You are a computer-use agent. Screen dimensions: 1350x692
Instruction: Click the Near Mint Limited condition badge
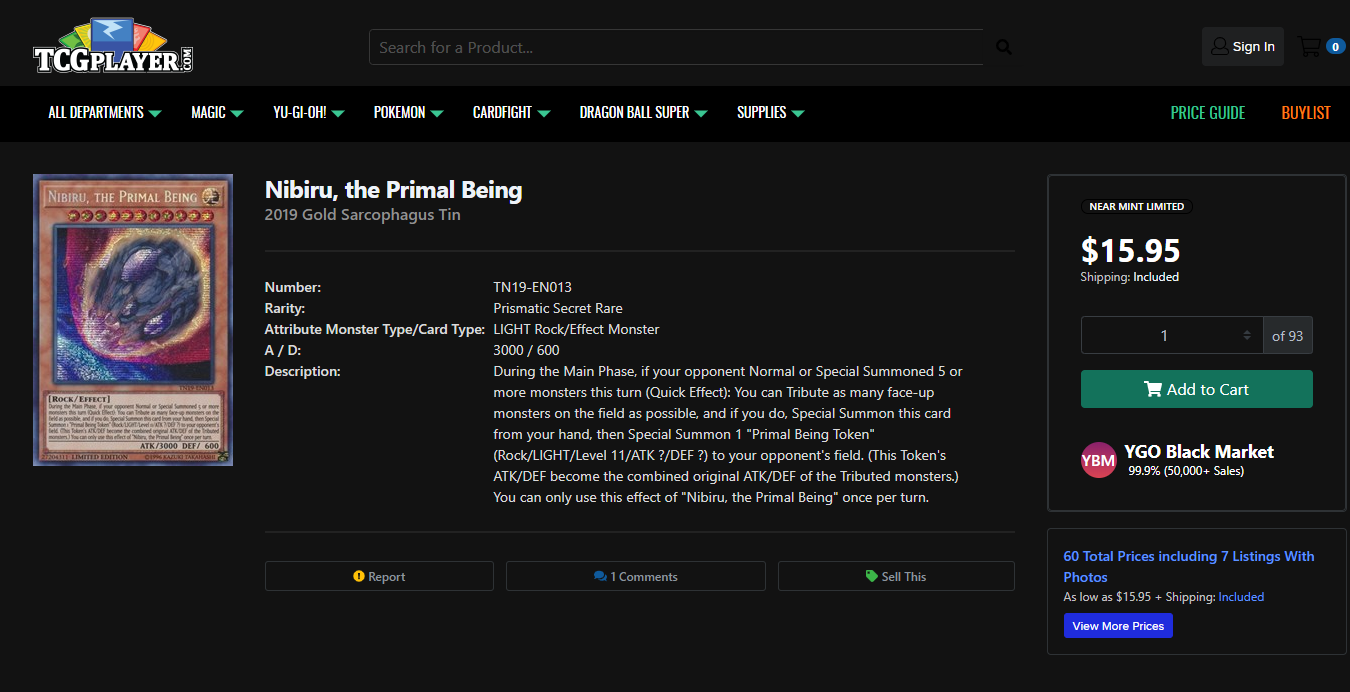pos(1136,207)
